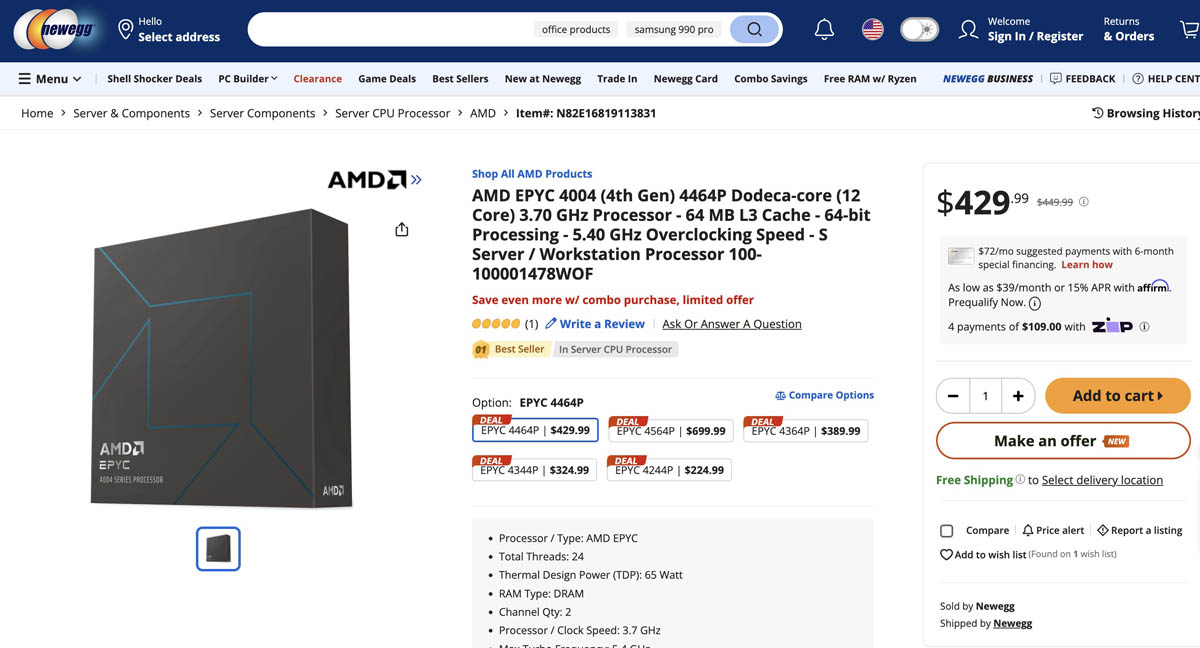Open the shopping cart icon

point(1188,30)
